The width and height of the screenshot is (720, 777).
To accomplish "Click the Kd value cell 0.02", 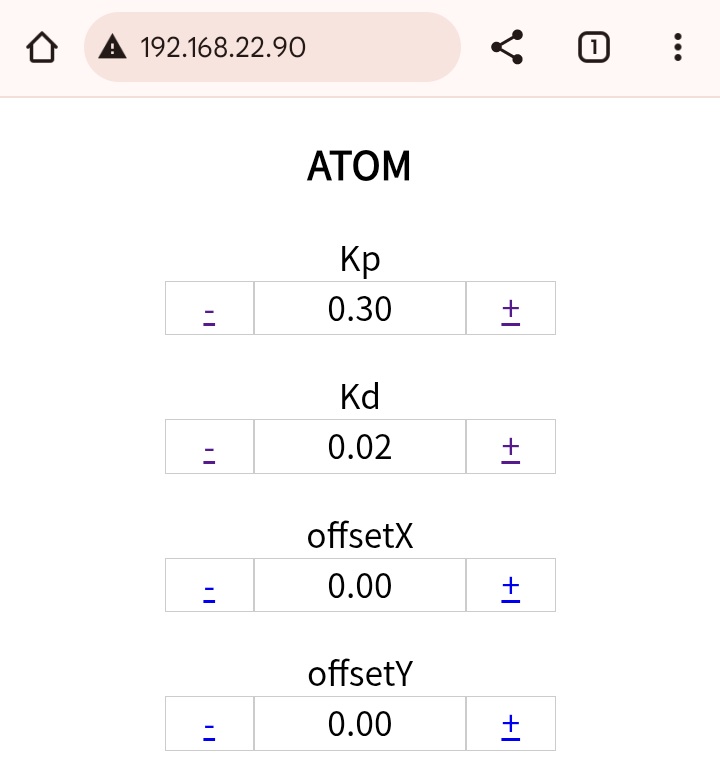I will (360, 446).
